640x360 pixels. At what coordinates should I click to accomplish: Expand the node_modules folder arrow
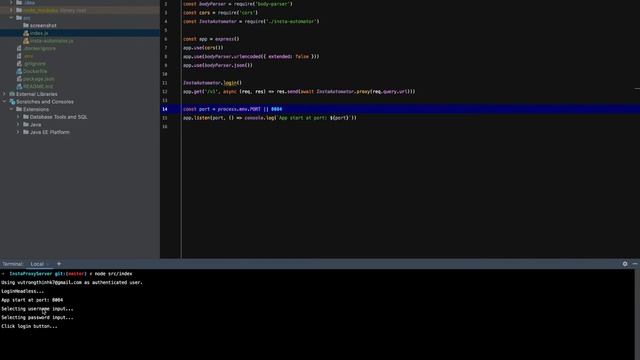[11, 10]
